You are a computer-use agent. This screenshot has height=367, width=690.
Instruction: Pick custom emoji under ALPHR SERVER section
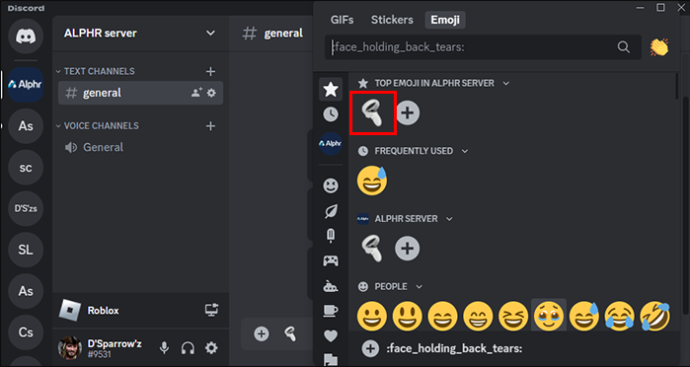coord(372,249)
